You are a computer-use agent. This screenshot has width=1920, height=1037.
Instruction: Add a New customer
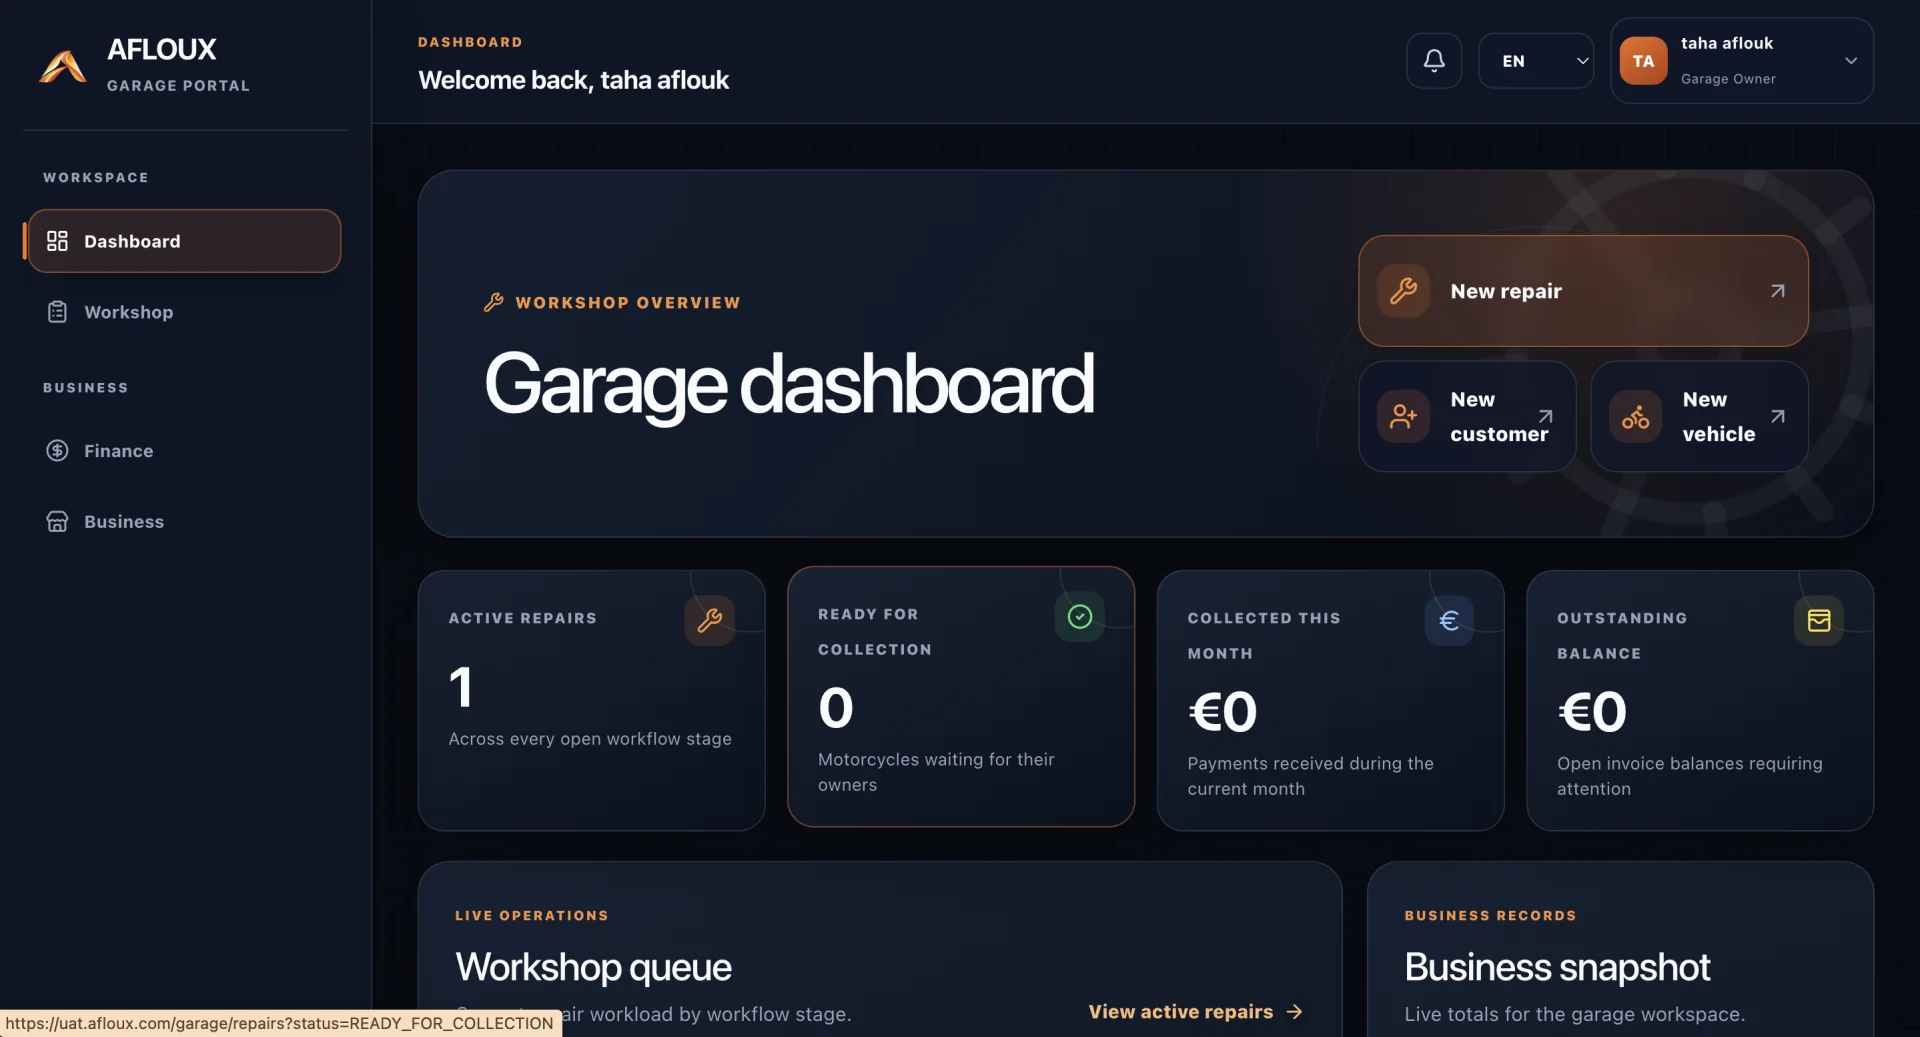click(1467, 416)
